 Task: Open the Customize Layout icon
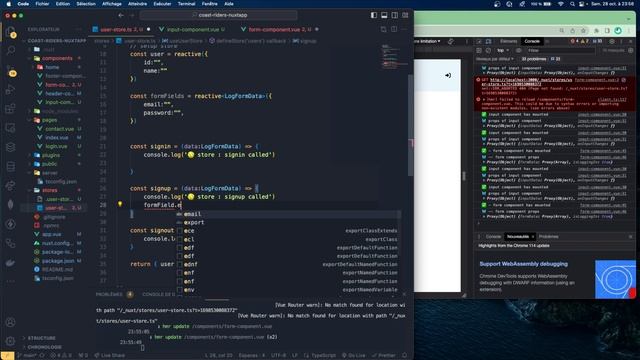click(x=405, y=16)
